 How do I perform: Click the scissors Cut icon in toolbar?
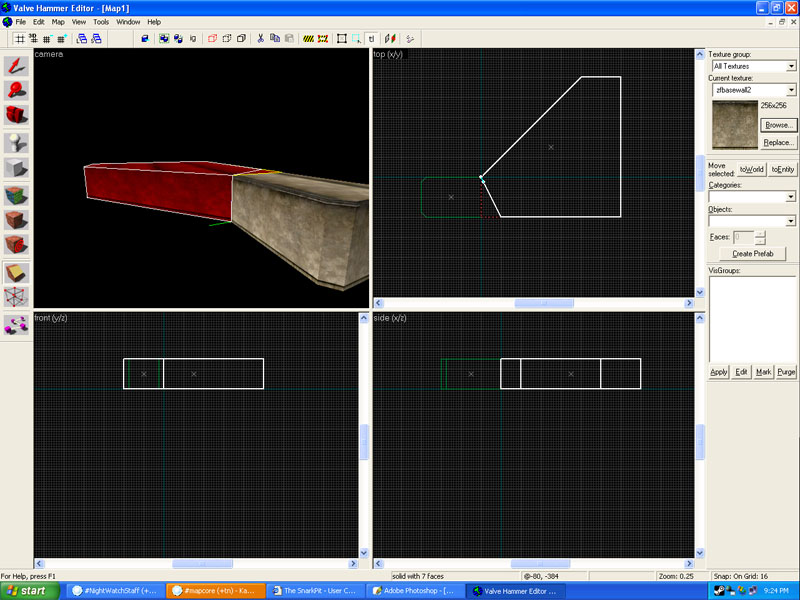click(260, 38)
